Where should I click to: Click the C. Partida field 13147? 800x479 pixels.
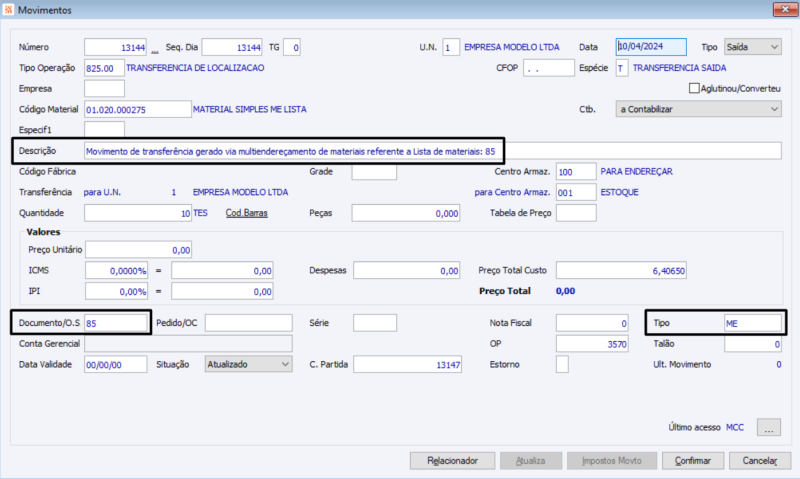coord(407,364)
